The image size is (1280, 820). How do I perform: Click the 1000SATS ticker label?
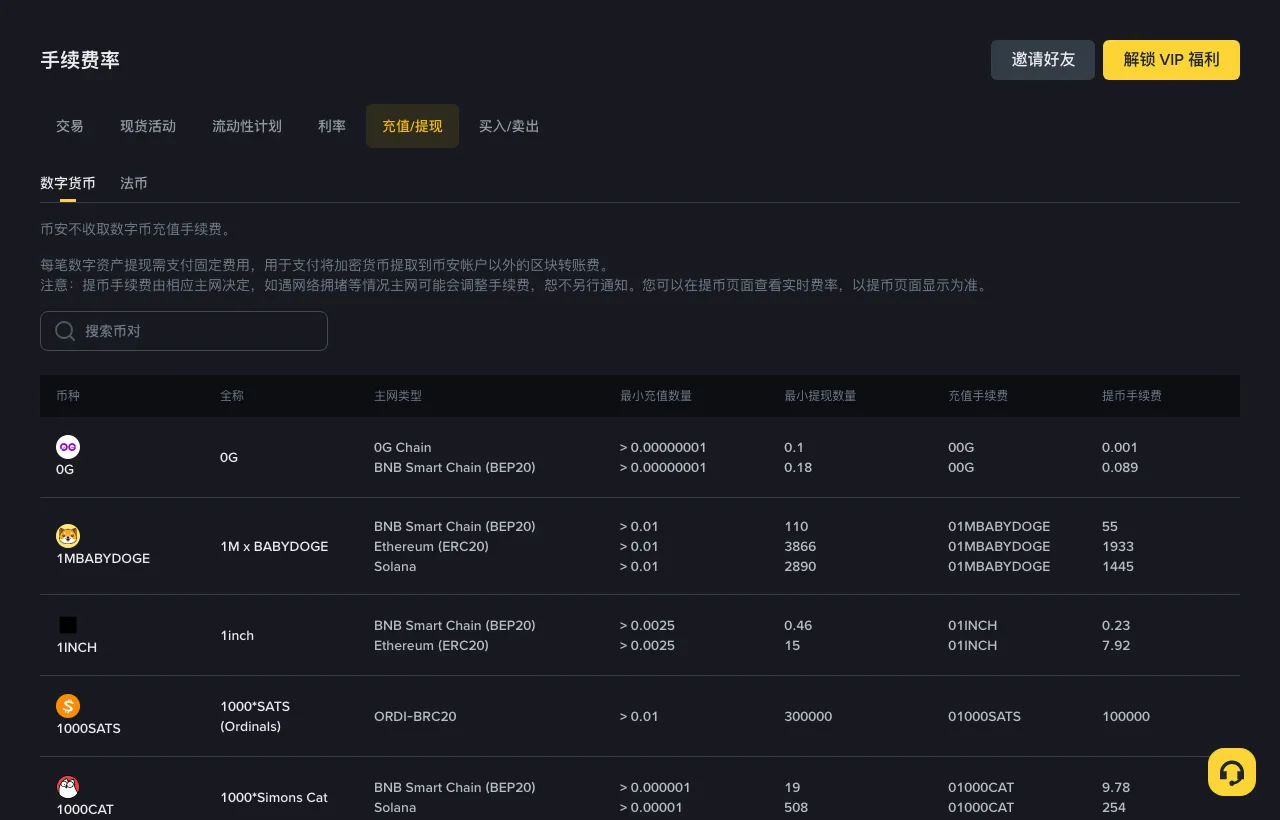[x=88, y=728]
